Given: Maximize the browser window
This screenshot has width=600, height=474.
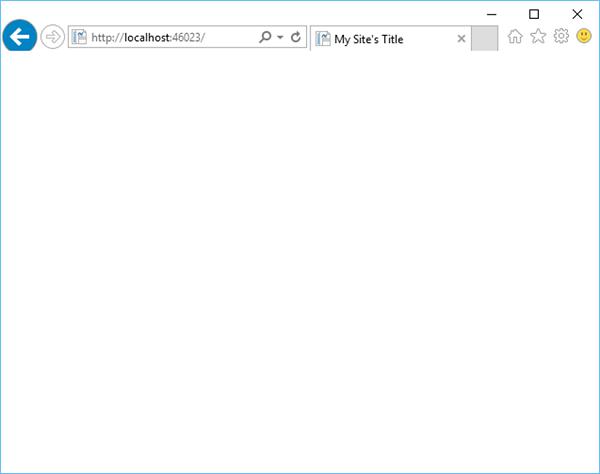Looking at the screenshot, I should tap(534, 14).
